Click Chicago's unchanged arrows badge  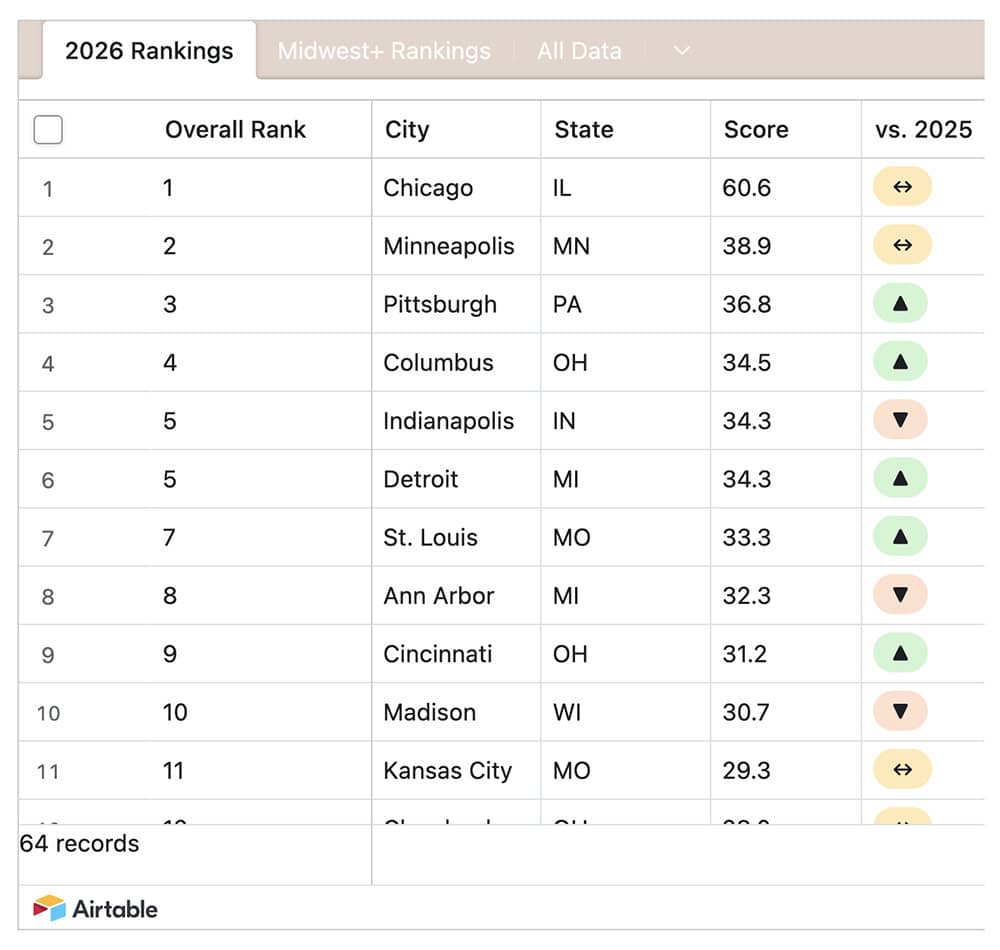(902, 187)
